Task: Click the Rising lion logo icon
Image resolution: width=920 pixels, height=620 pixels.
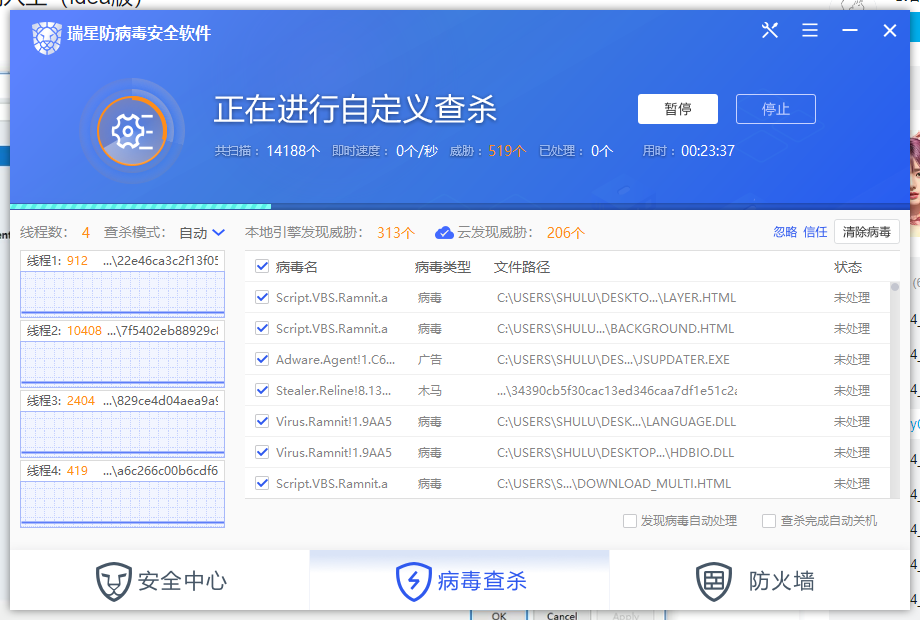Action: coord(47,36)
